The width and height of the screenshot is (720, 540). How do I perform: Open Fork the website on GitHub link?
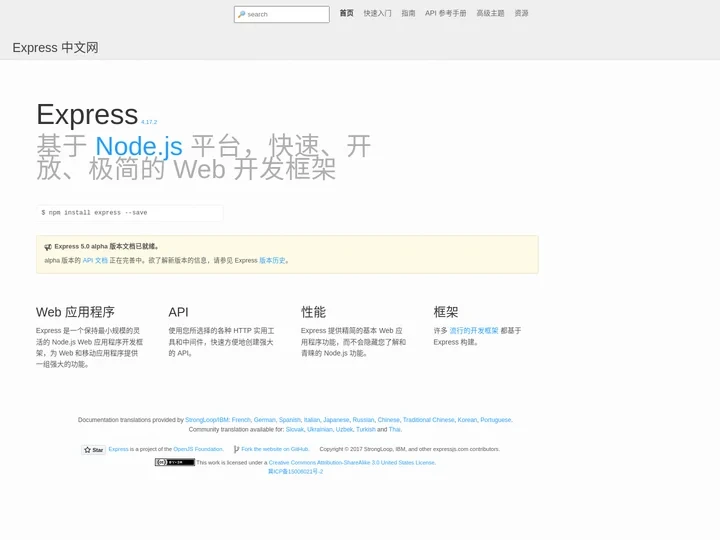pyautogui.click(x=275, y=449)
